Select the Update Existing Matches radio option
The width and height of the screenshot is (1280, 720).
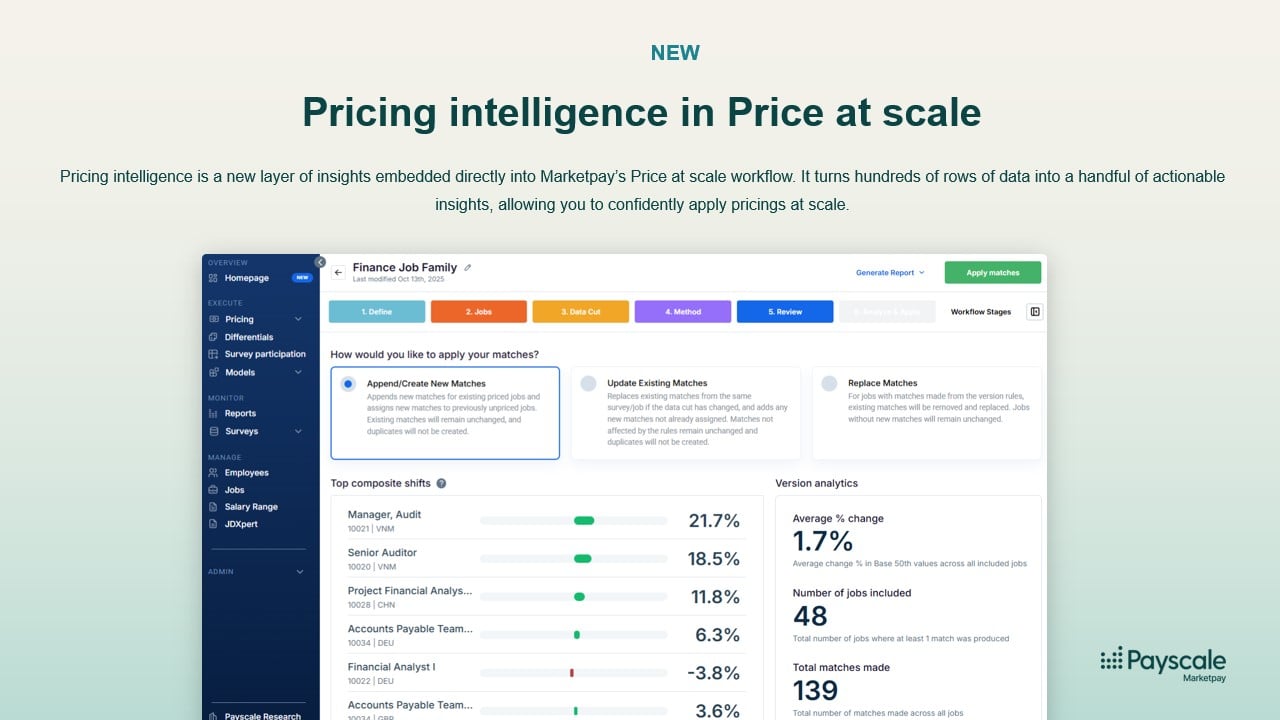[588, 383]
